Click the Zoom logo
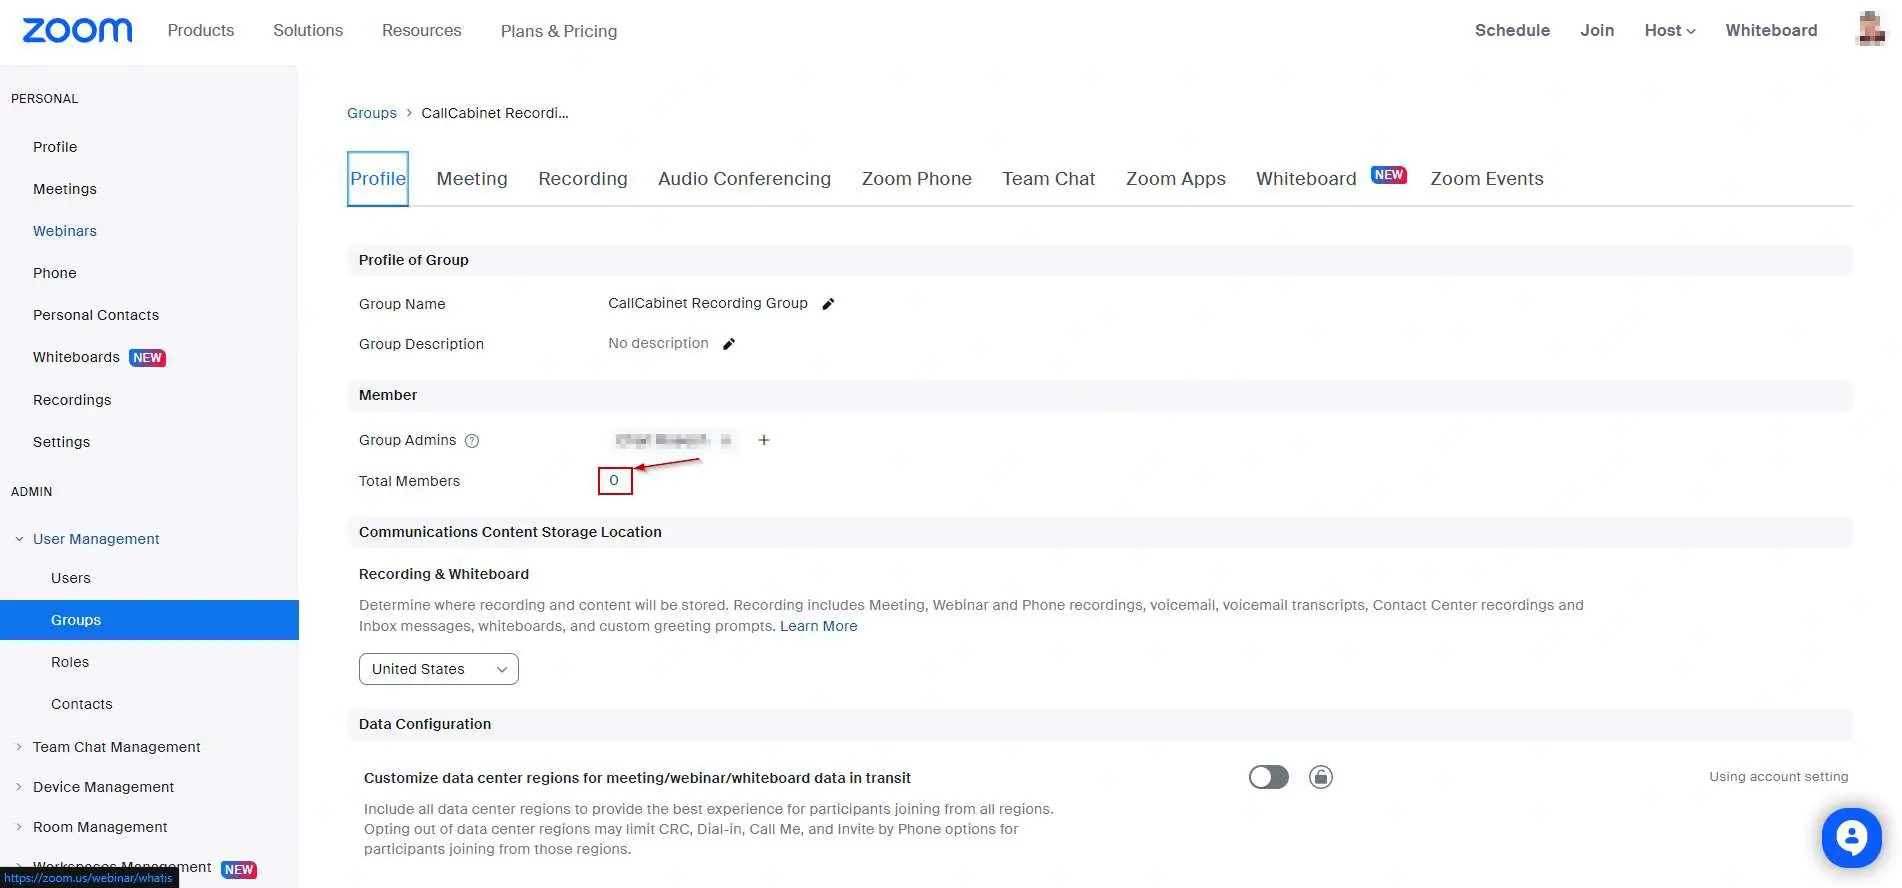The width and height of the screenshot is (1902, 888). click(x=77, y=30)
